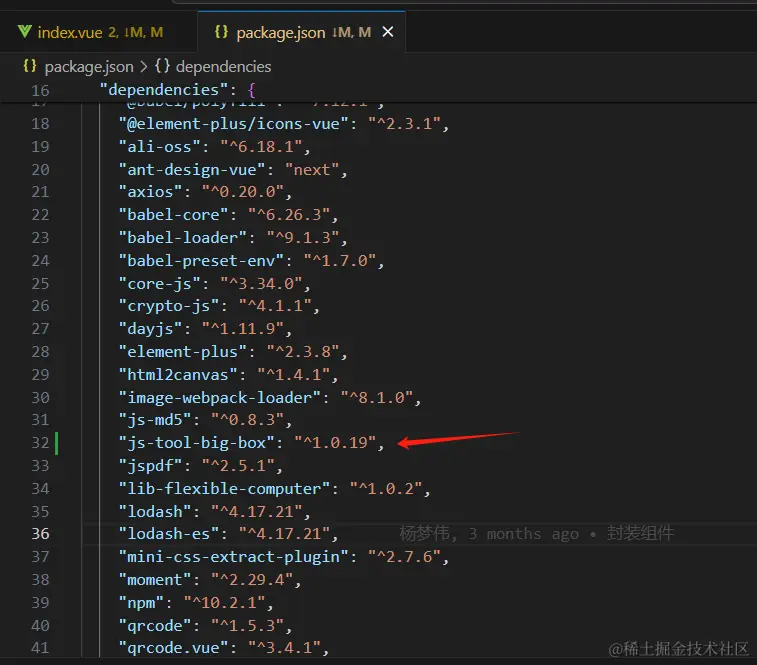Click the "ant-design-vue" key text
Image resolution: width=757 pixels, height=665 pixels.
192,170
